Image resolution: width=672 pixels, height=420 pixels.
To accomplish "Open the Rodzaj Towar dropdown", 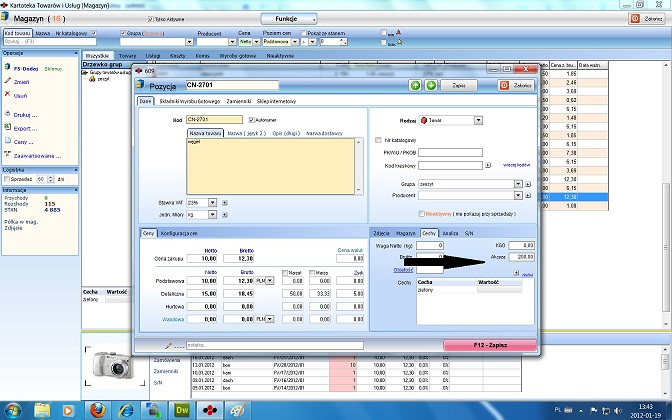I will (x=478, y=120).
